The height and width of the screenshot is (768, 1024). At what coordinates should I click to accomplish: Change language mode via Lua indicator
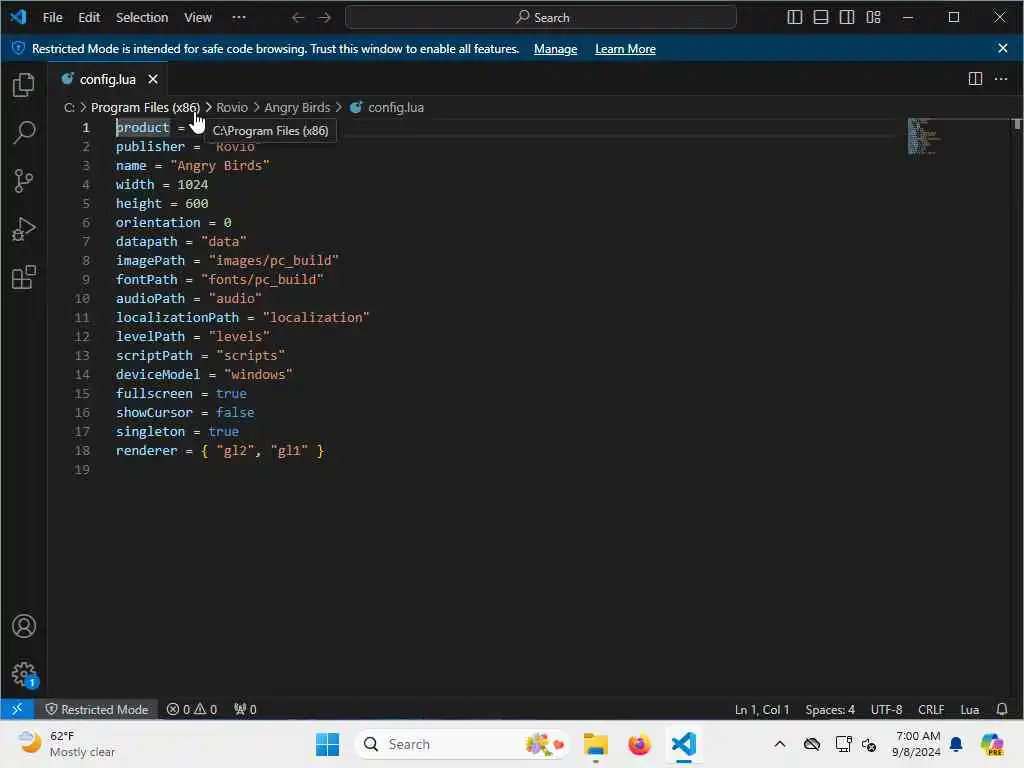coord(969,709)
